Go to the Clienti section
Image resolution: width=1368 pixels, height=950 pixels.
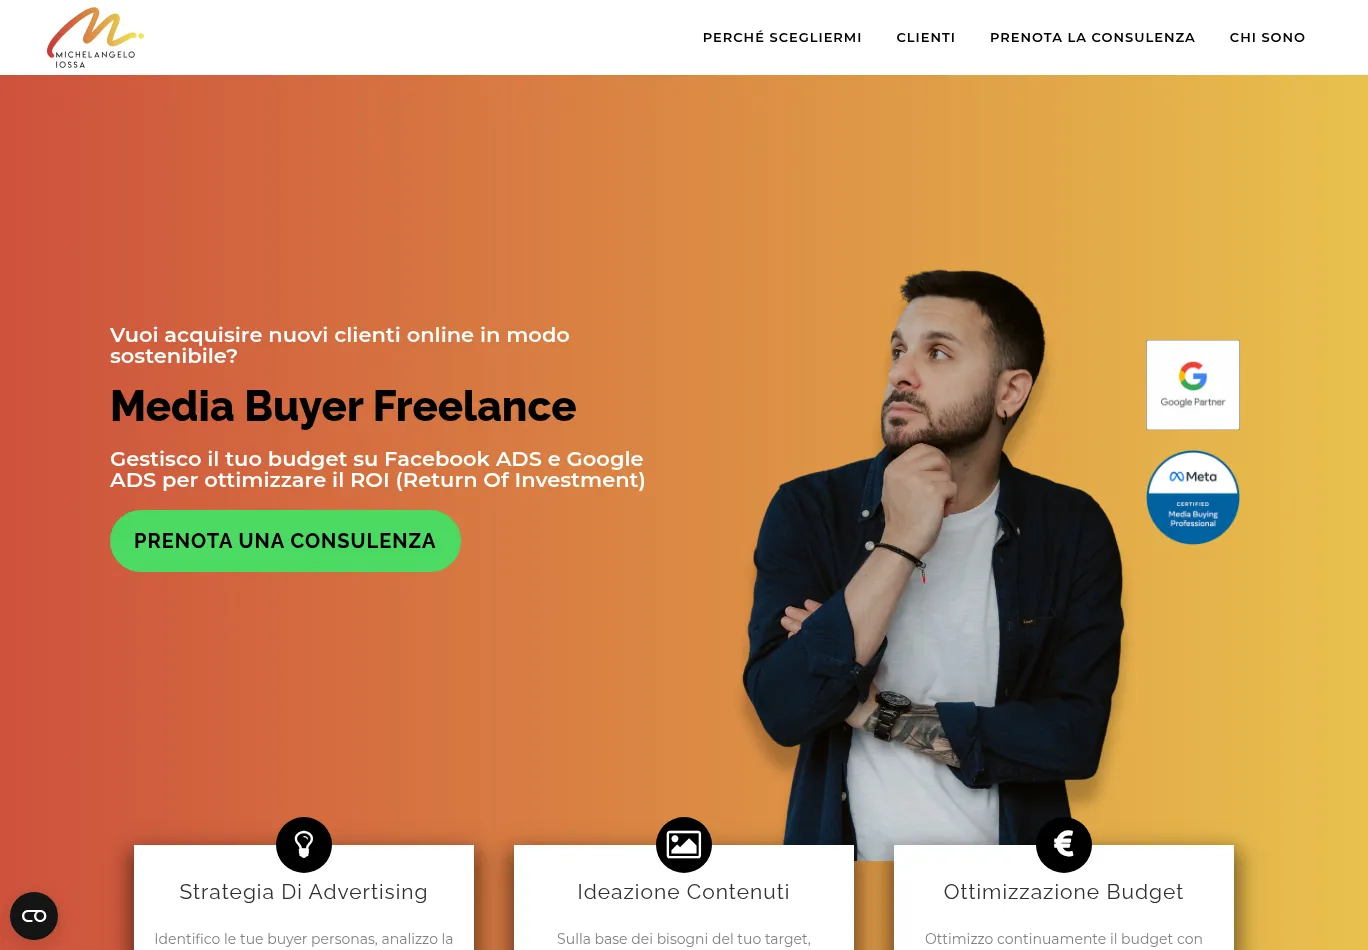point(926,37)
